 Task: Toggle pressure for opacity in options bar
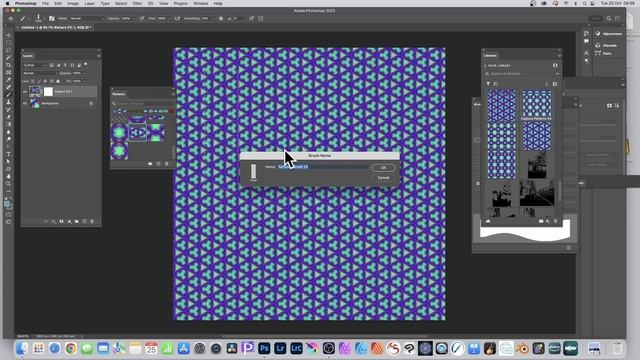point(141,18)
